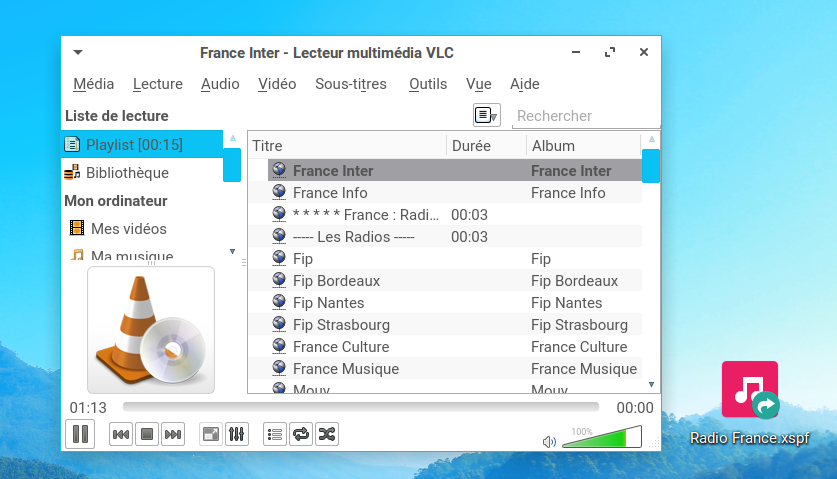Toggle the playlist view button
This screenshot has height=479, width=837.
pyautogui.click(x=274, y=434)
